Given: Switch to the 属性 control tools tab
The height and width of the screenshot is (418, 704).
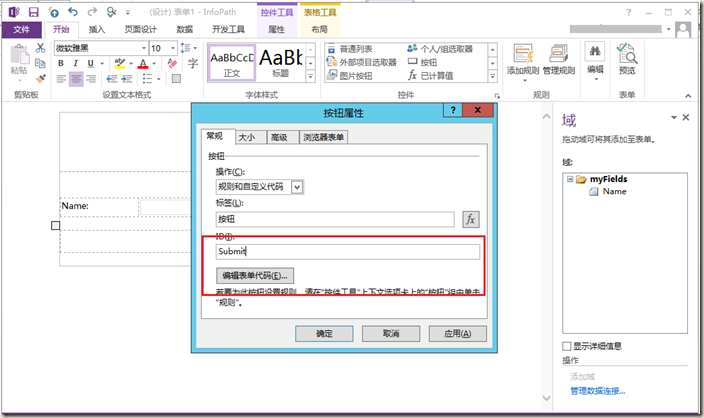Looking at the screenshot, I should 277,30.
